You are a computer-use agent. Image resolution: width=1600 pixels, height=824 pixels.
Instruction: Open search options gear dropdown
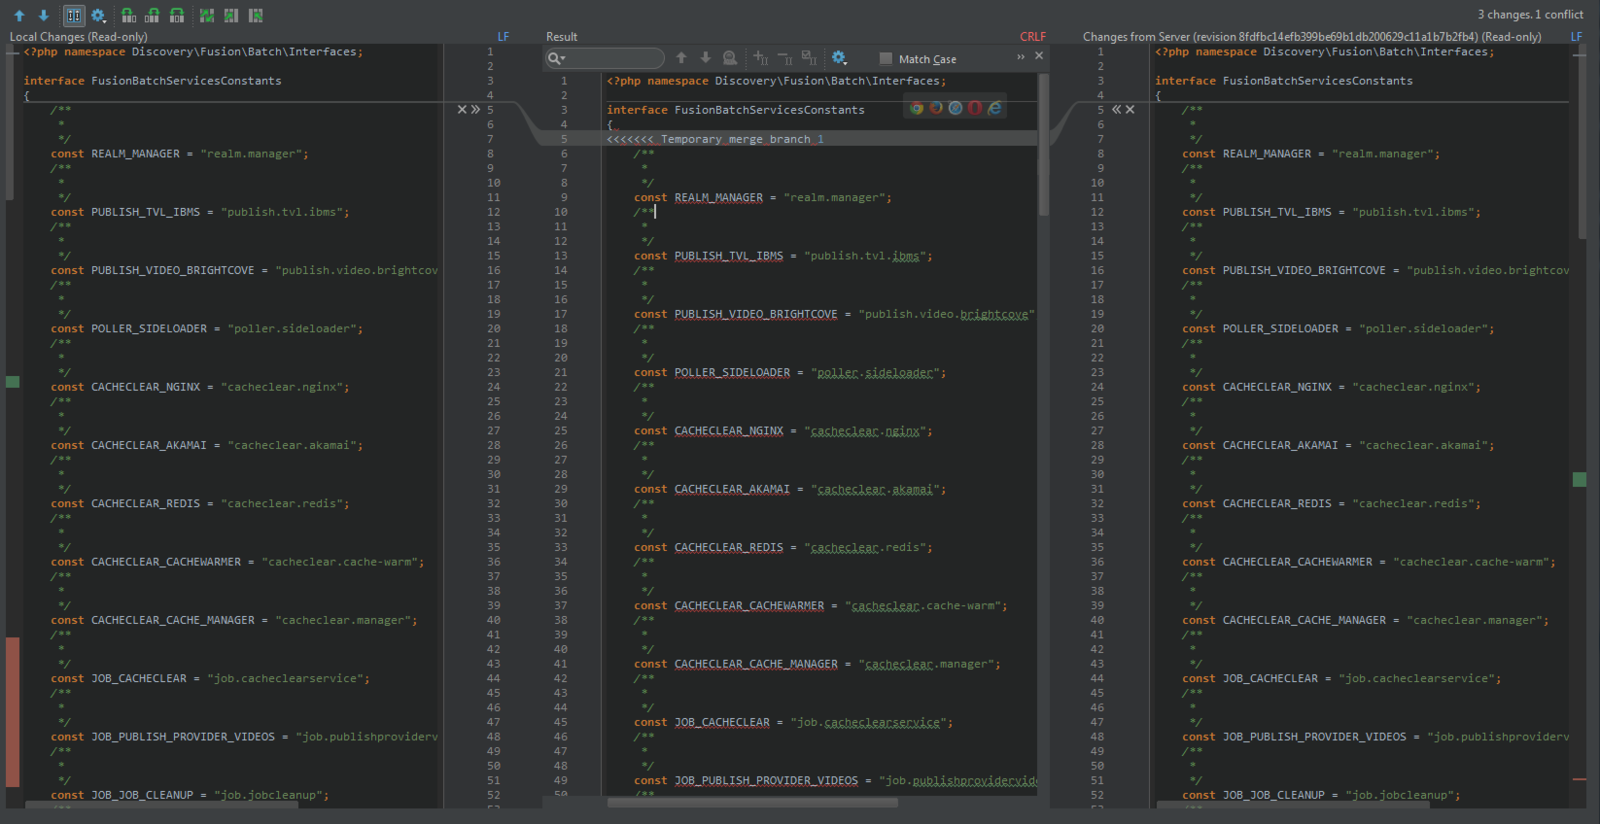[840, 58]
